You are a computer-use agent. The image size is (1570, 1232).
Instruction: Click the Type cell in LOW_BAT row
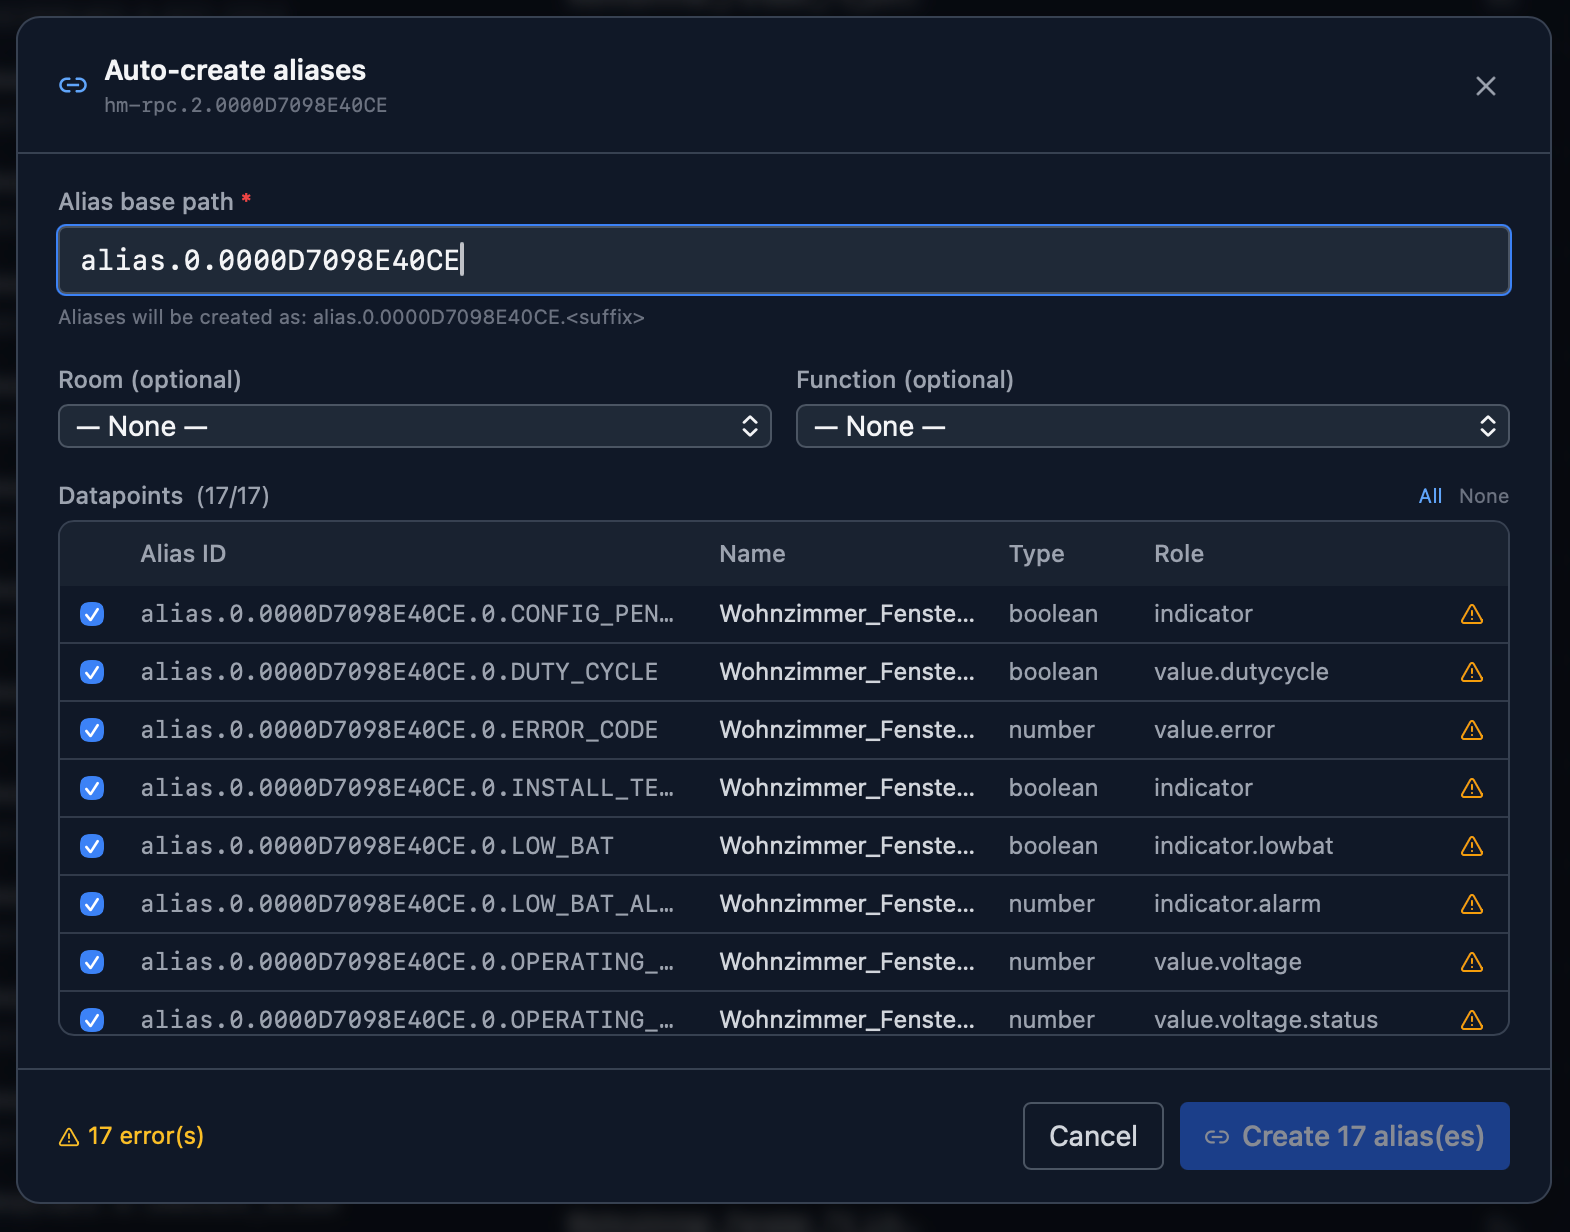[x=1053, y=846]
